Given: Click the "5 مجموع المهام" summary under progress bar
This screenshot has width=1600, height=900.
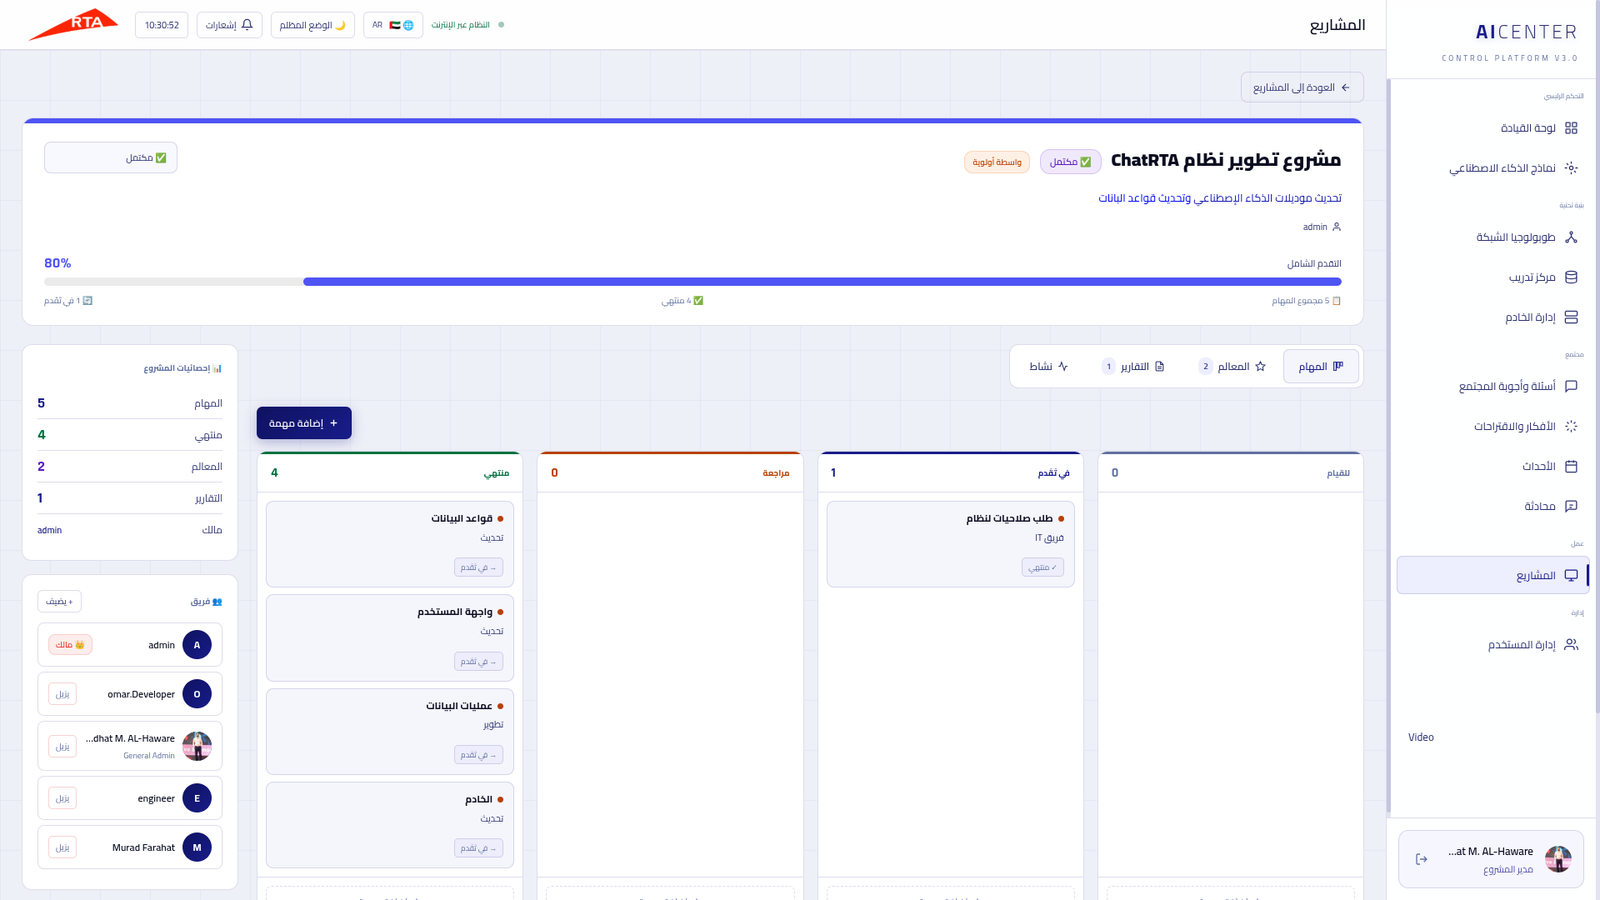Looking at the screenshot, I should click(1306, 301).
